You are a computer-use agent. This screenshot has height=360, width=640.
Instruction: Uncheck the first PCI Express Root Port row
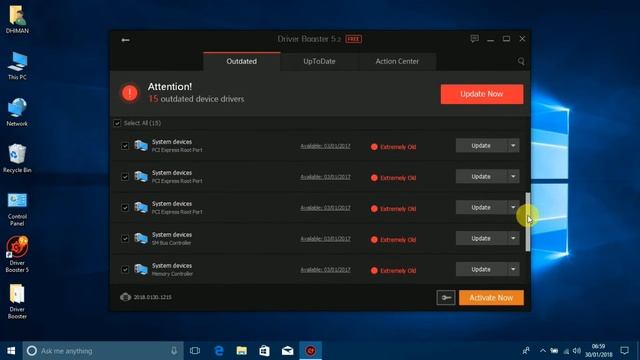click(125, 146)
